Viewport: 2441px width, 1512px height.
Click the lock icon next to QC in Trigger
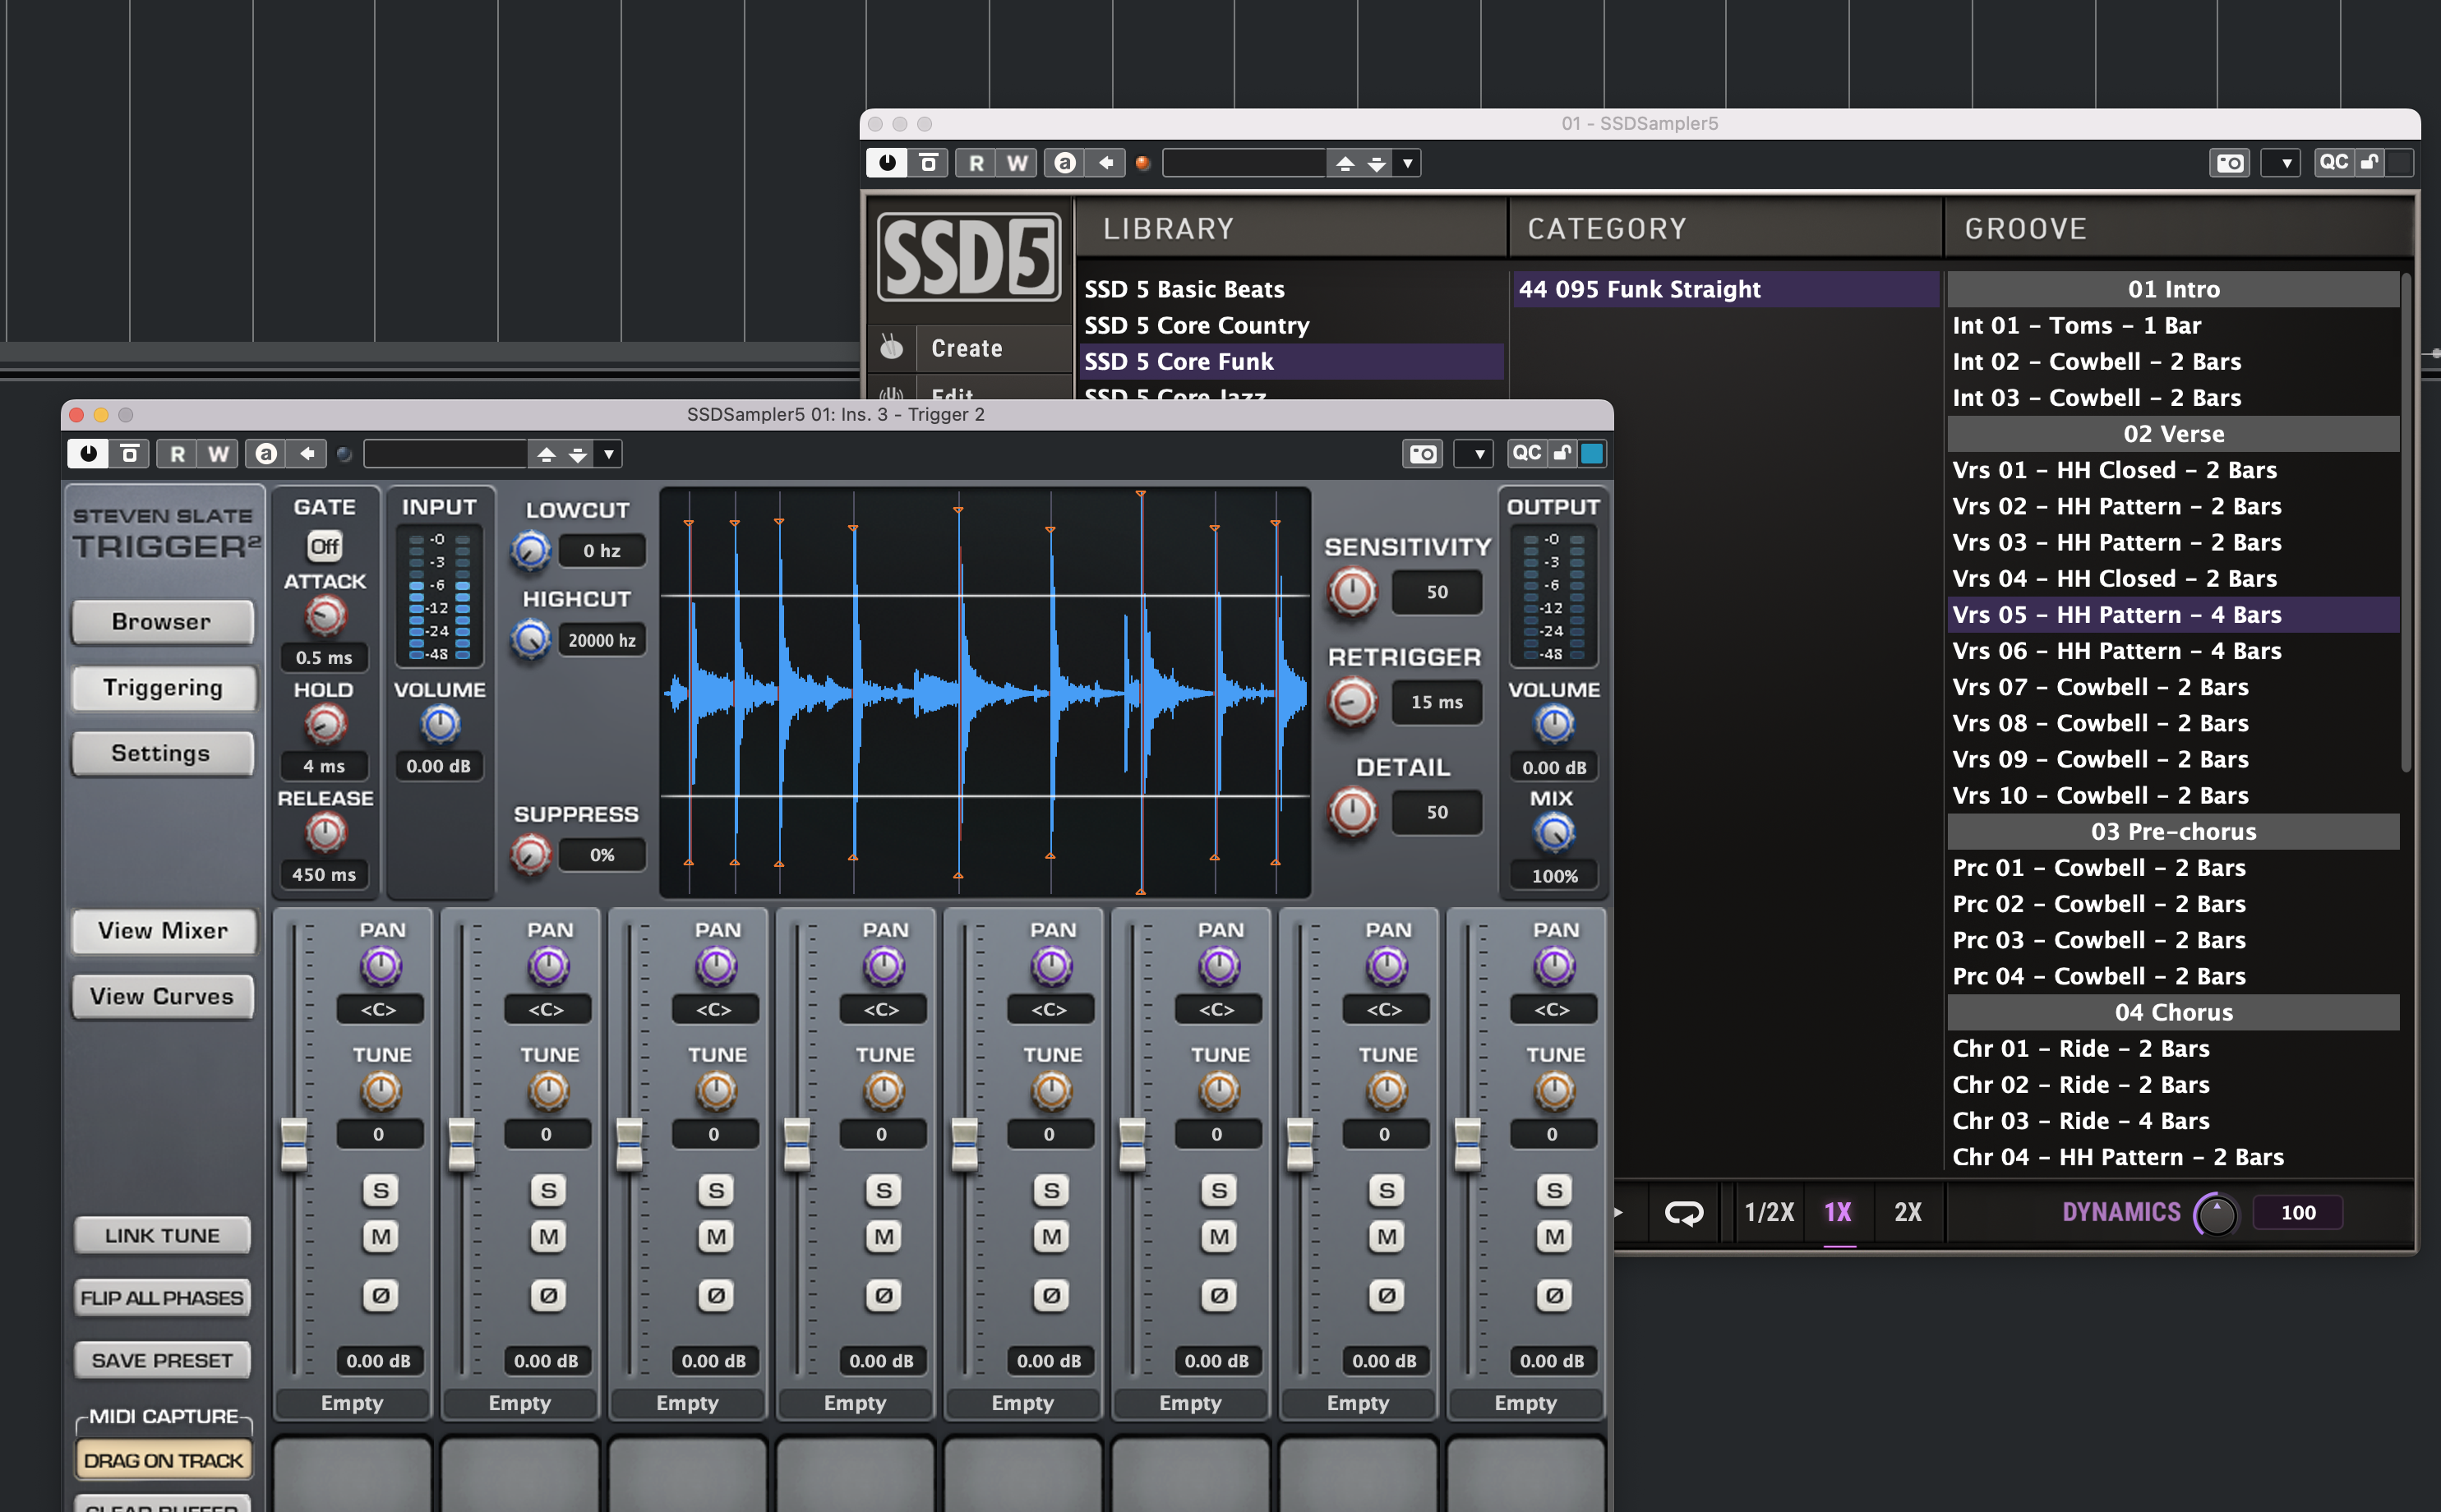1563,453
